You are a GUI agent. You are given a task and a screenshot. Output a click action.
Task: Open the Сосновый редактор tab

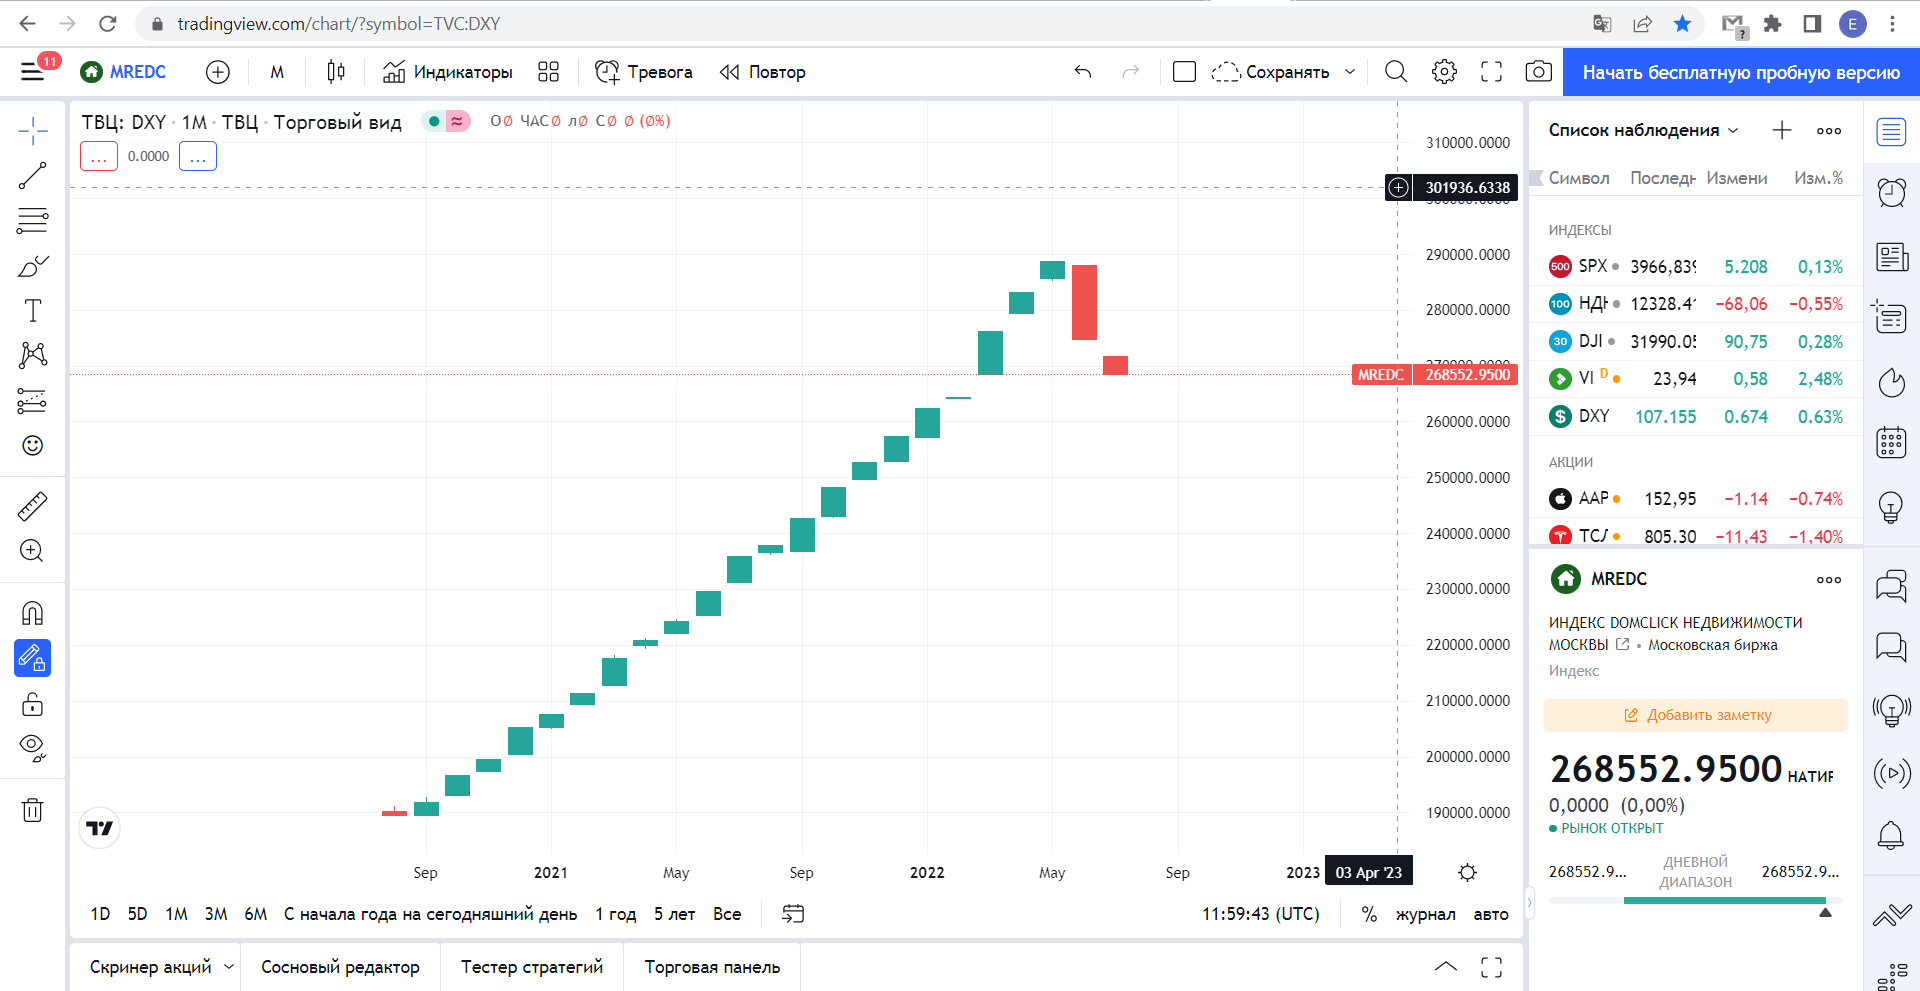pyautogui.click(x=340, y=967)
